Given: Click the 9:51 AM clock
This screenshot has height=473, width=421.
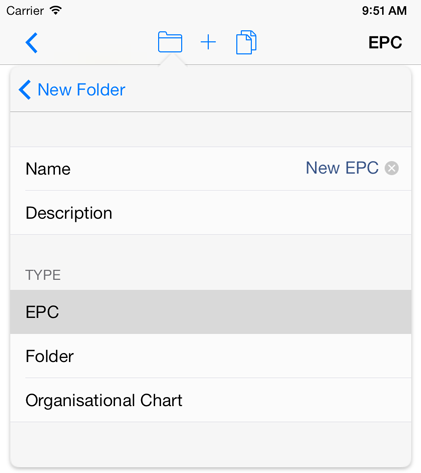Looking at the screenshot, I should click(384, 11).
